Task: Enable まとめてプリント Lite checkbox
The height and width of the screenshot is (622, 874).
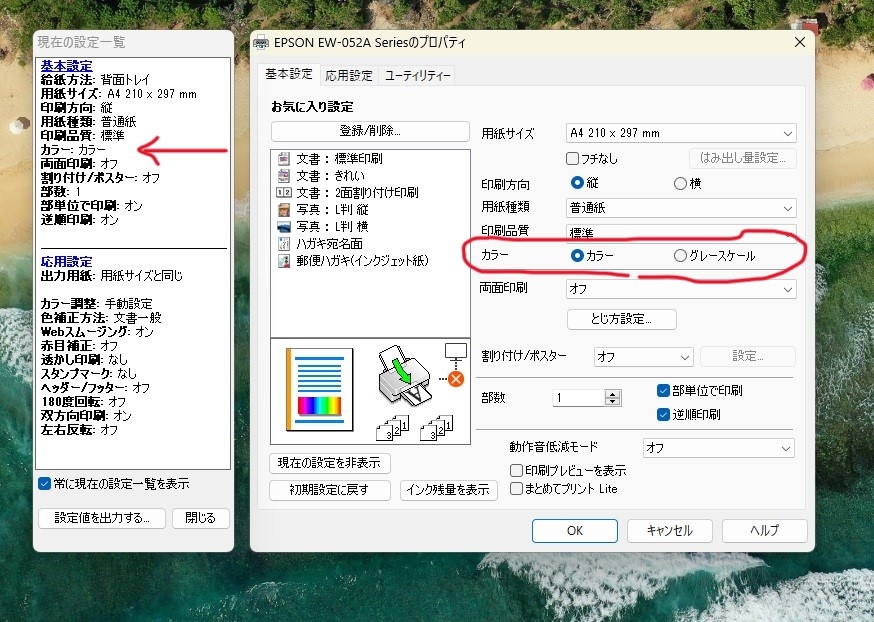Action: pos(517,489)
